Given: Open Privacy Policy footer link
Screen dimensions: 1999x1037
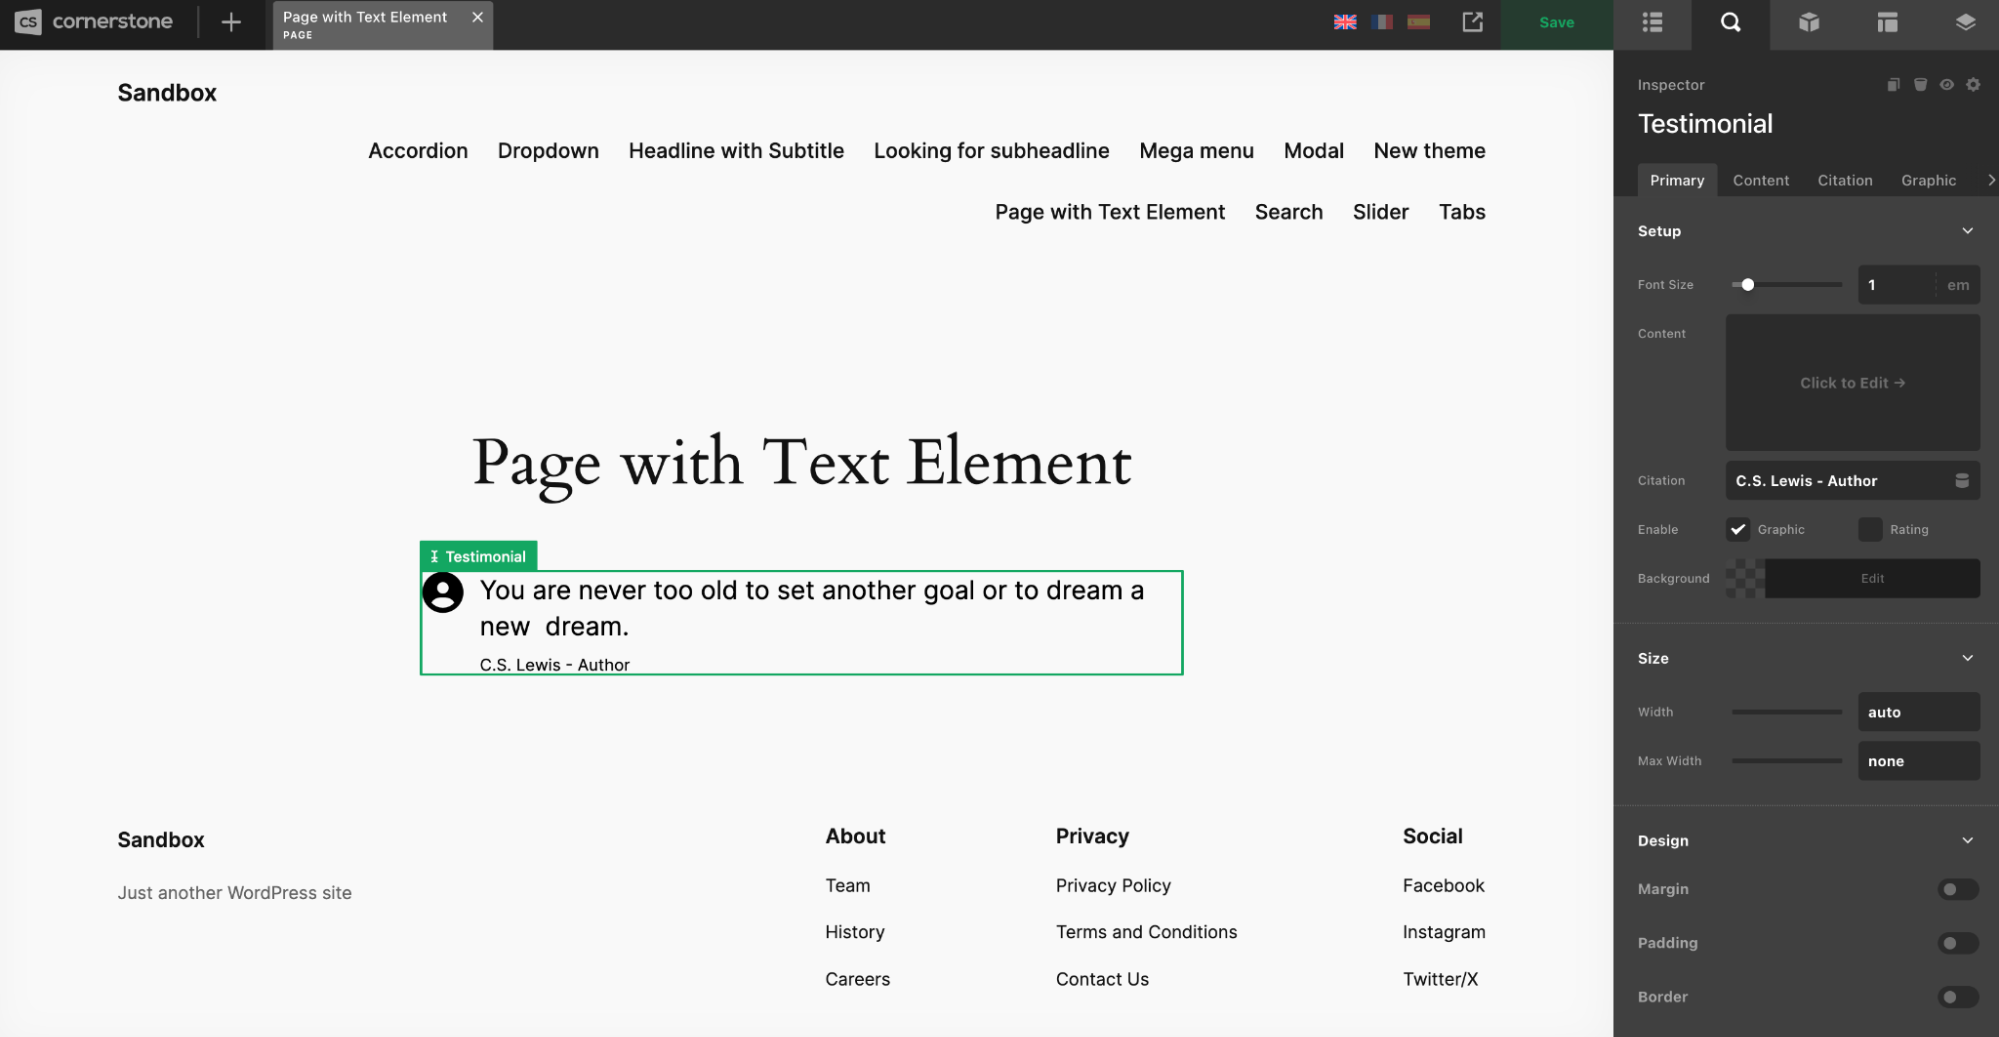Looking at the screenshot, I should pos(1113,886).
